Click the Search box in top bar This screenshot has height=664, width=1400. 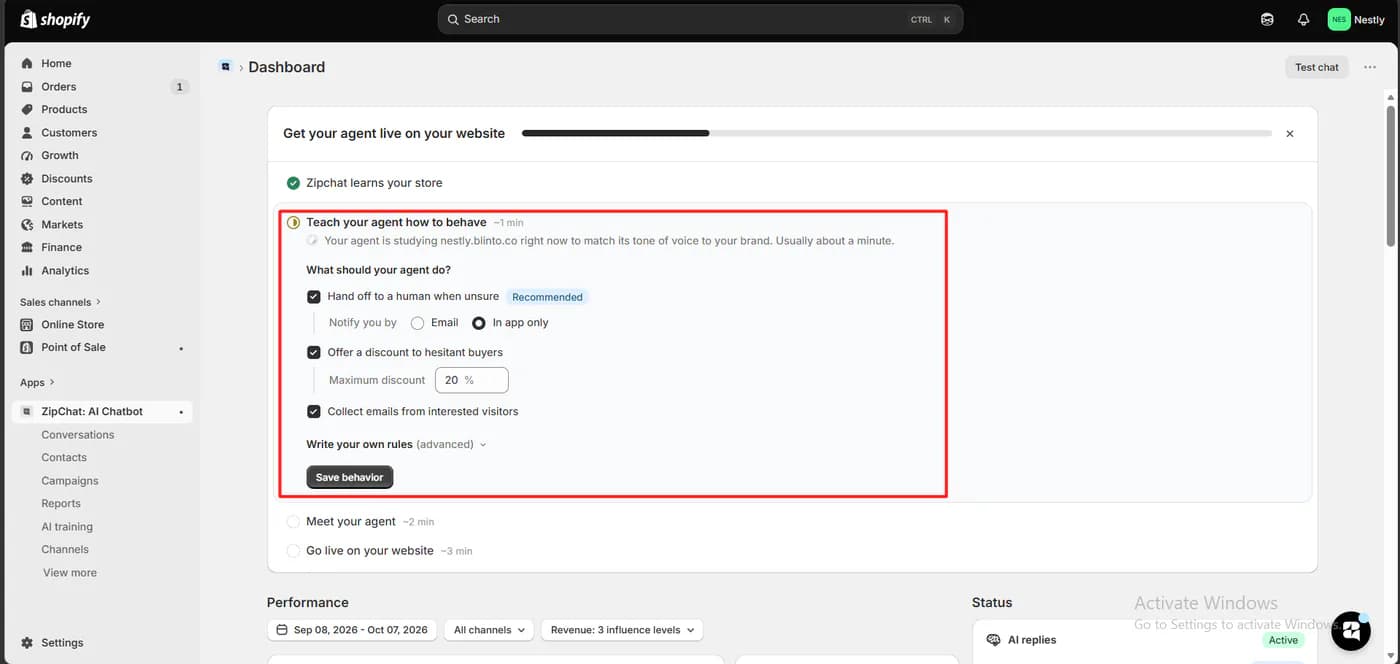coord(700,19)
